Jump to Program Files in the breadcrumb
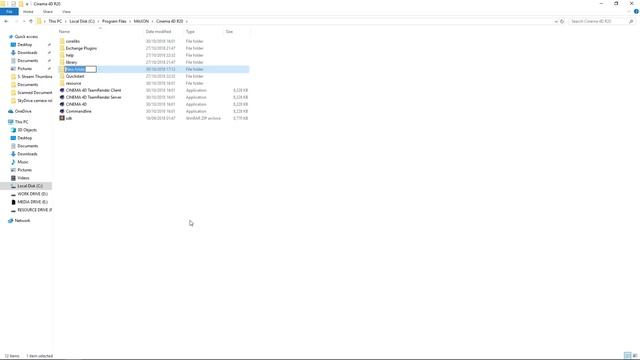The height and width of the screenshot is (360, 640). pyautogui.click(x=114, y=21)
